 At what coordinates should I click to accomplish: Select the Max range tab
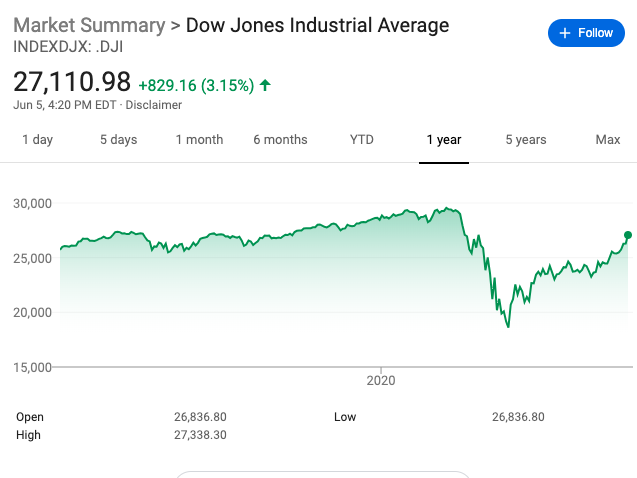(608, 140)
